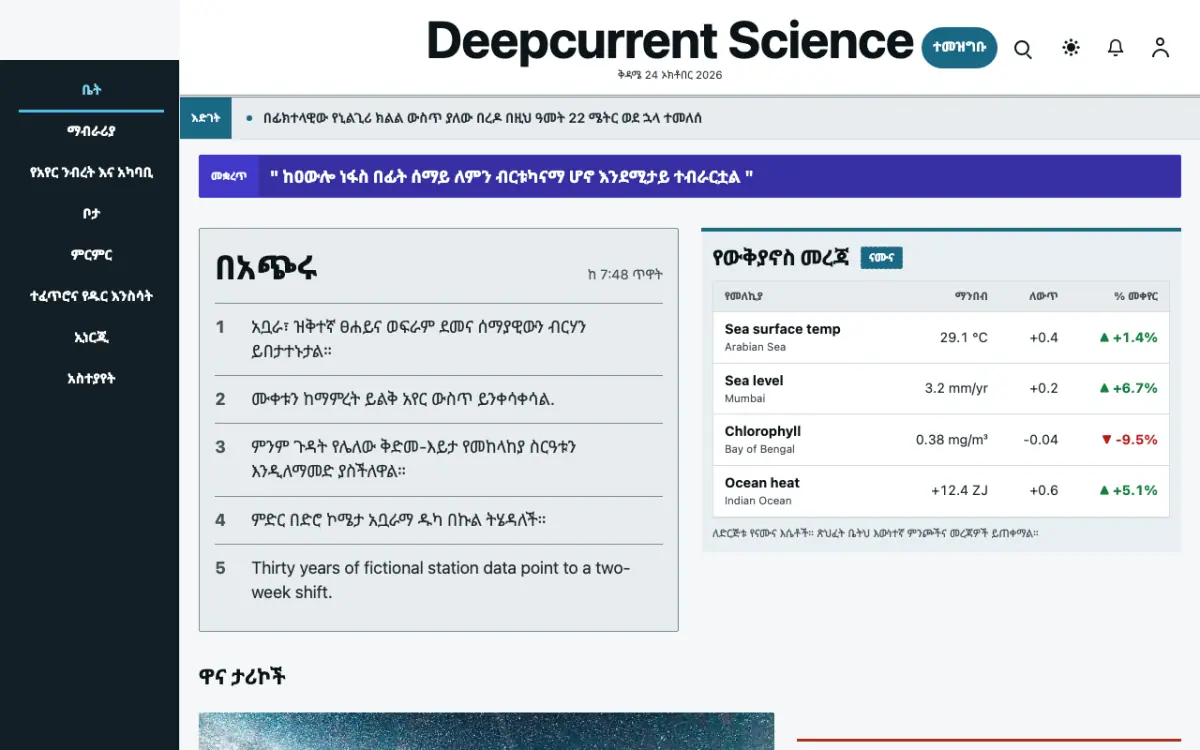Sort by the ለውጥ column header
Image resolution: width=1200 pixels, height=750 pixels.
tap(1044, 296)
